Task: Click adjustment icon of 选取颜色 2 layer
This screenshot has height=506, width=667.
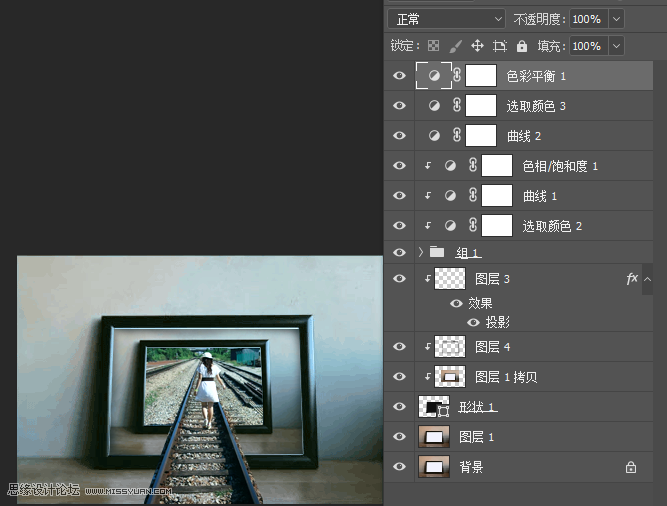Action: (x=450, y=225)
